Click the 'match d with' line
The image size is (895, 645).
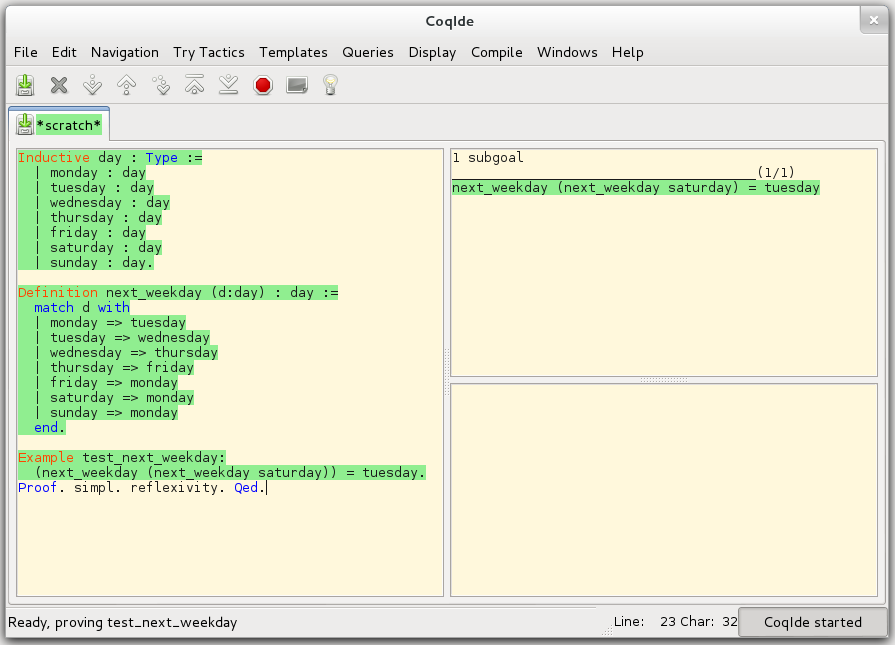(x=82, y=308)
